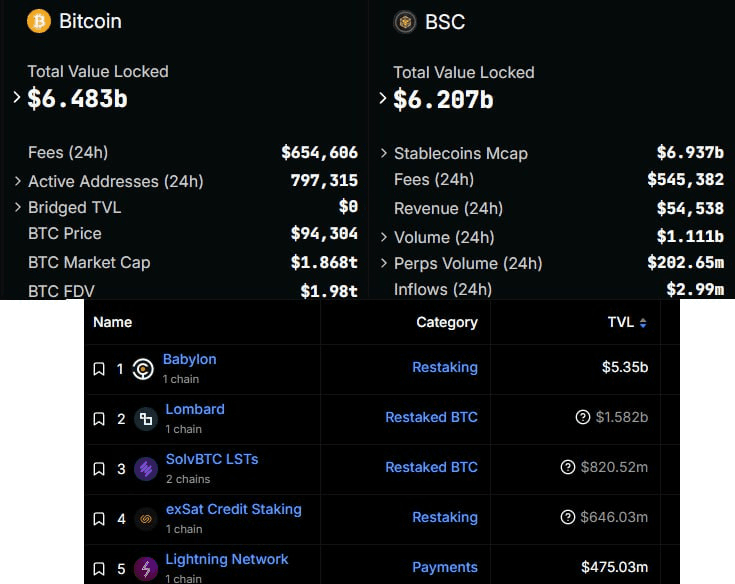The image size is (735, 584).
Task: Select the Inflows (24h) value $2.99m
Action: click(696, 289)
